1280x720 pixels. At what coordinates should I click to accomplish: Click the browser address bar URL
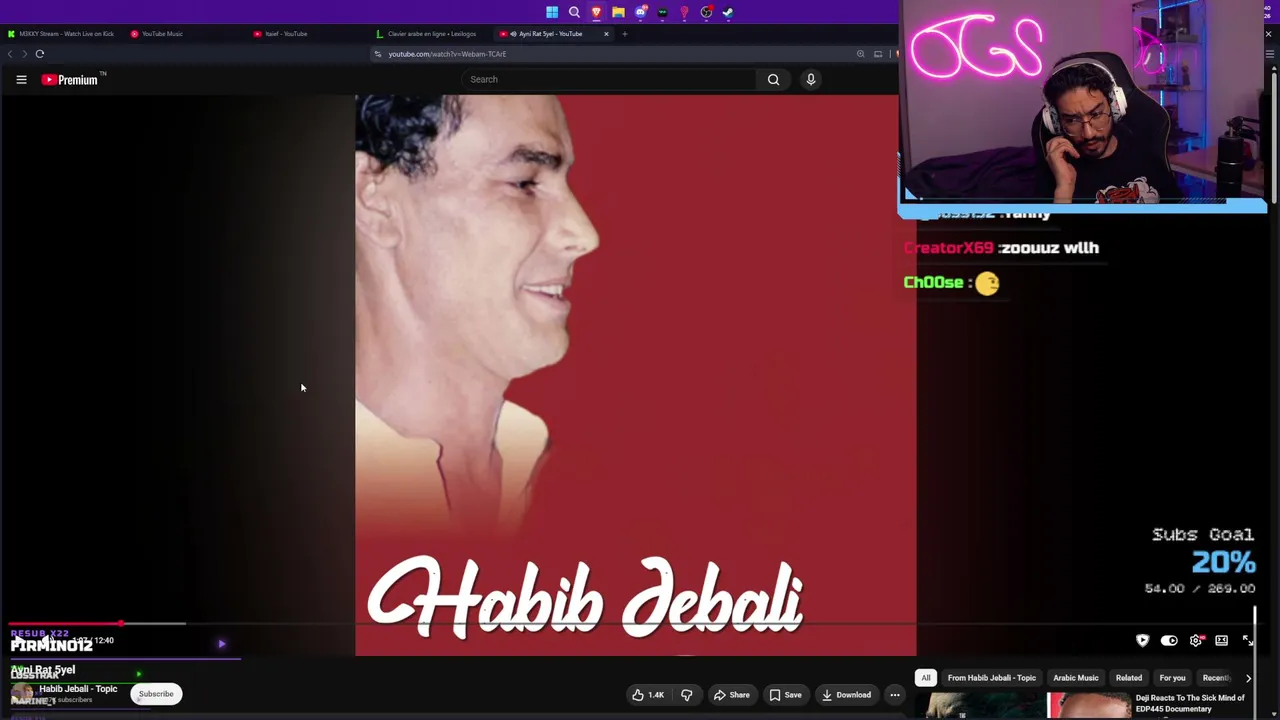click(x=447, y=54)
